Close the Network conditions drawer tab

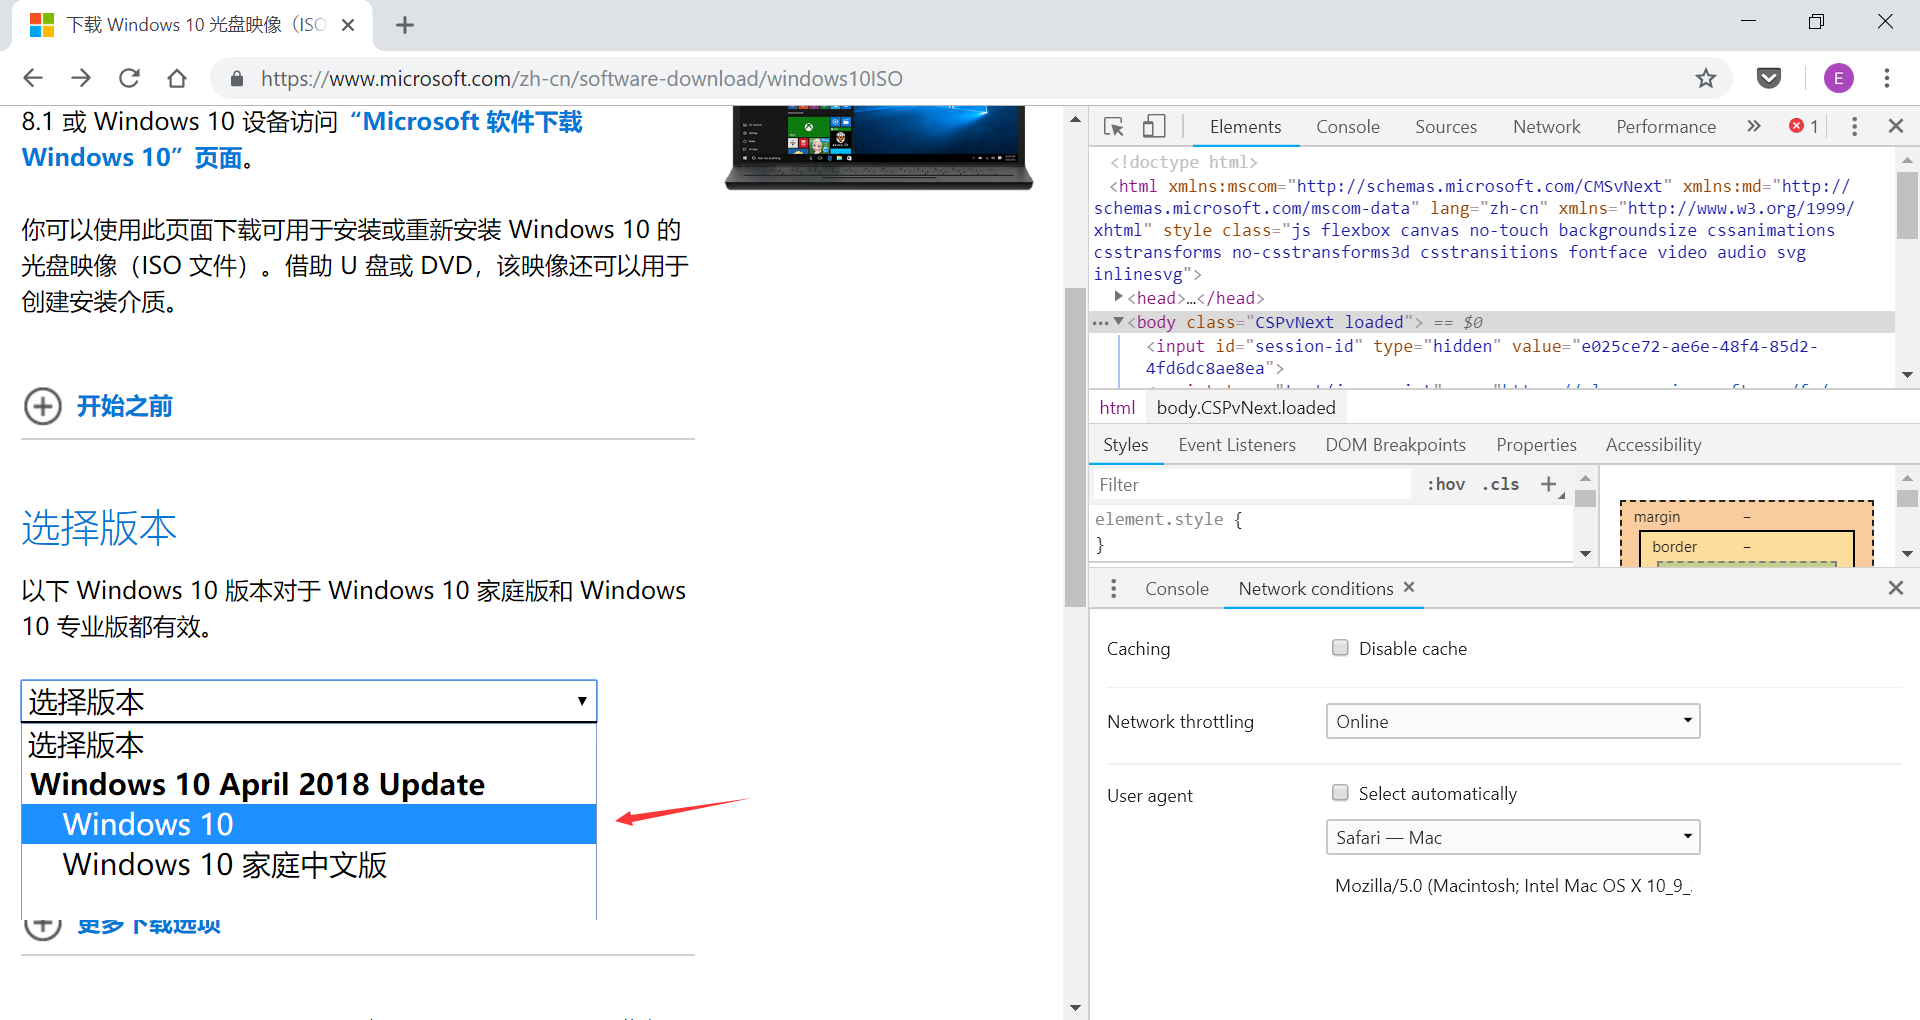point(1409,588)
